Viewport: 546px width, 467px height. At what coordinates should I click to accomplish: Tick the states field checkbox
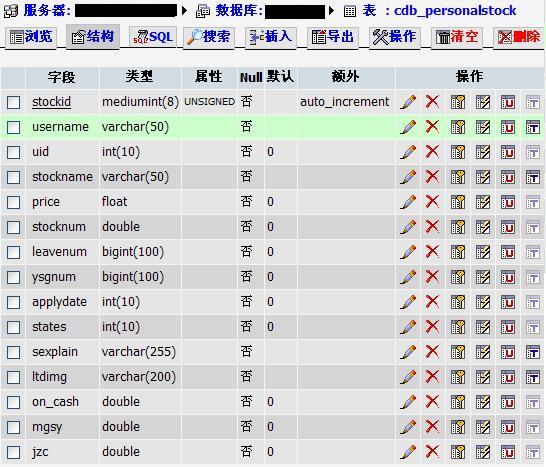click(14, 327)
